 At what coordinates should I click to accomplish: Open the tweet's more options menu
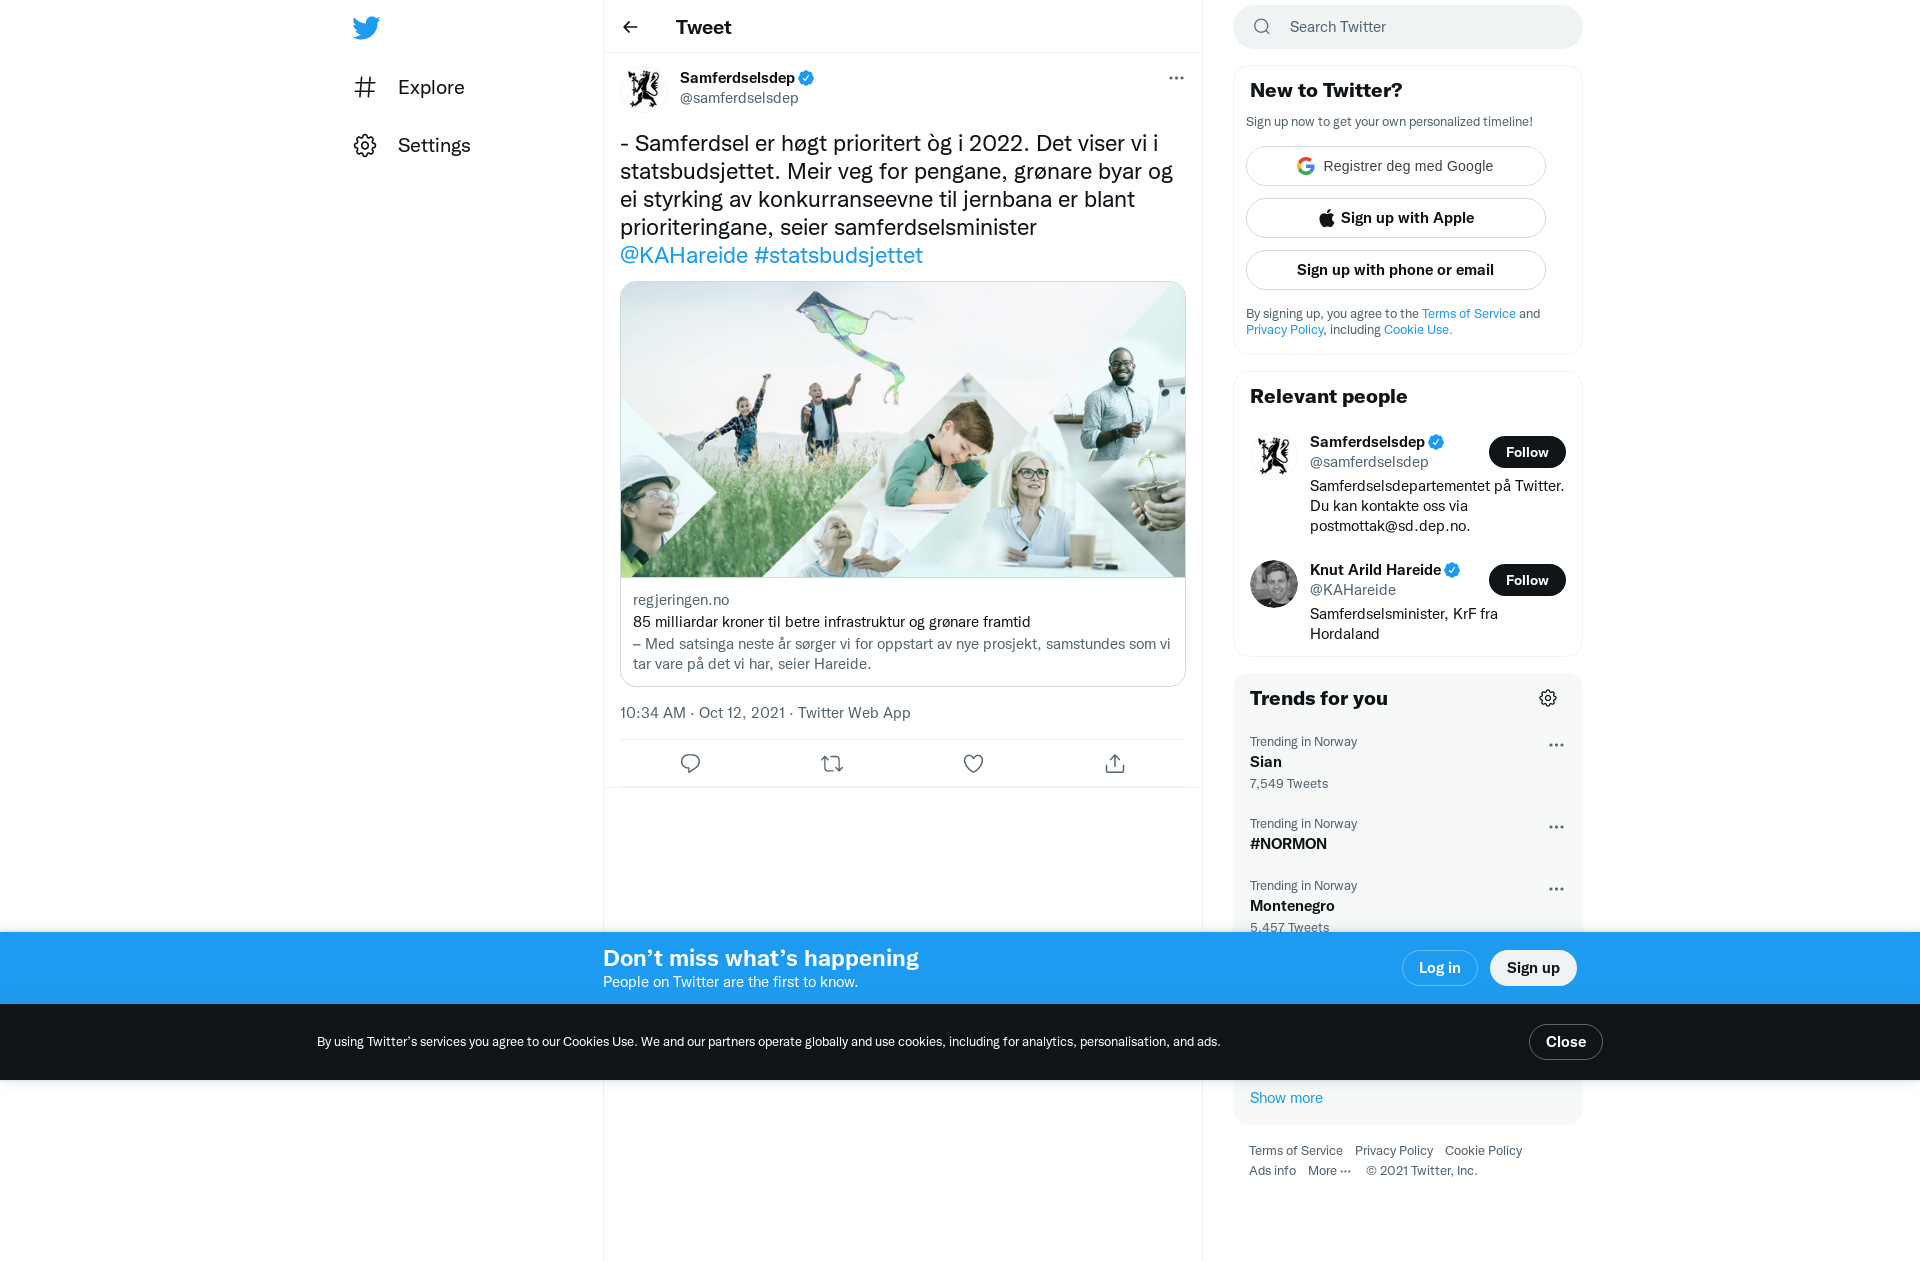point(1176,78)
